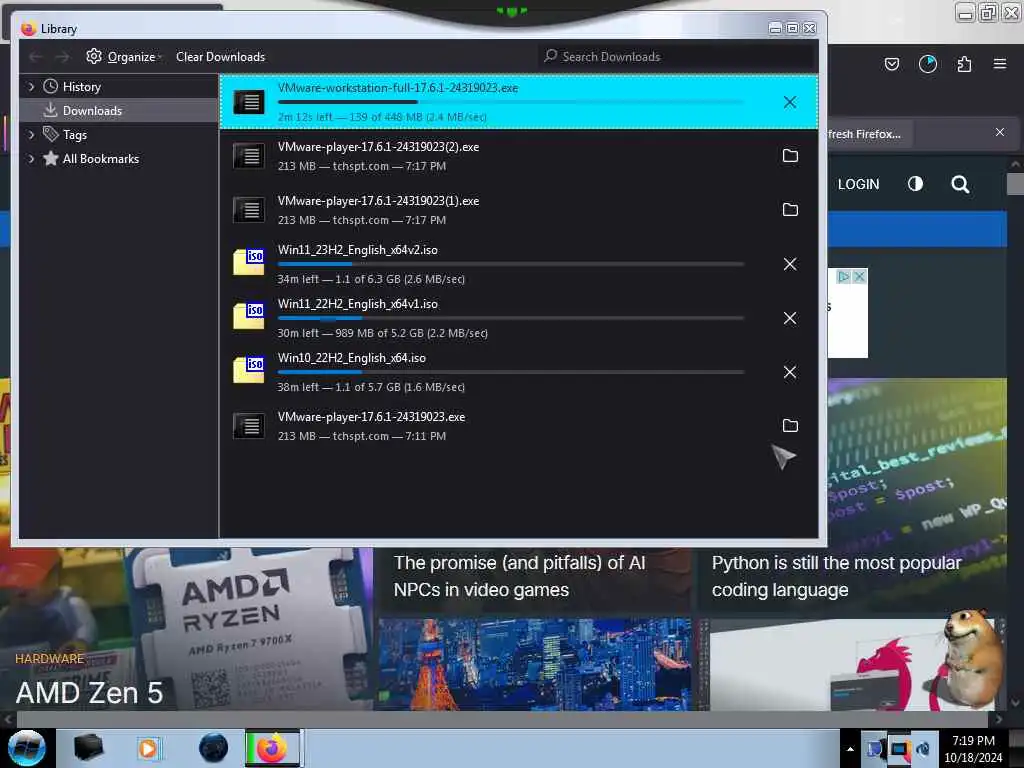
Task: Click Win11_22H2 download progress bar
Action: pyautogui.click(x=511, y=318)
